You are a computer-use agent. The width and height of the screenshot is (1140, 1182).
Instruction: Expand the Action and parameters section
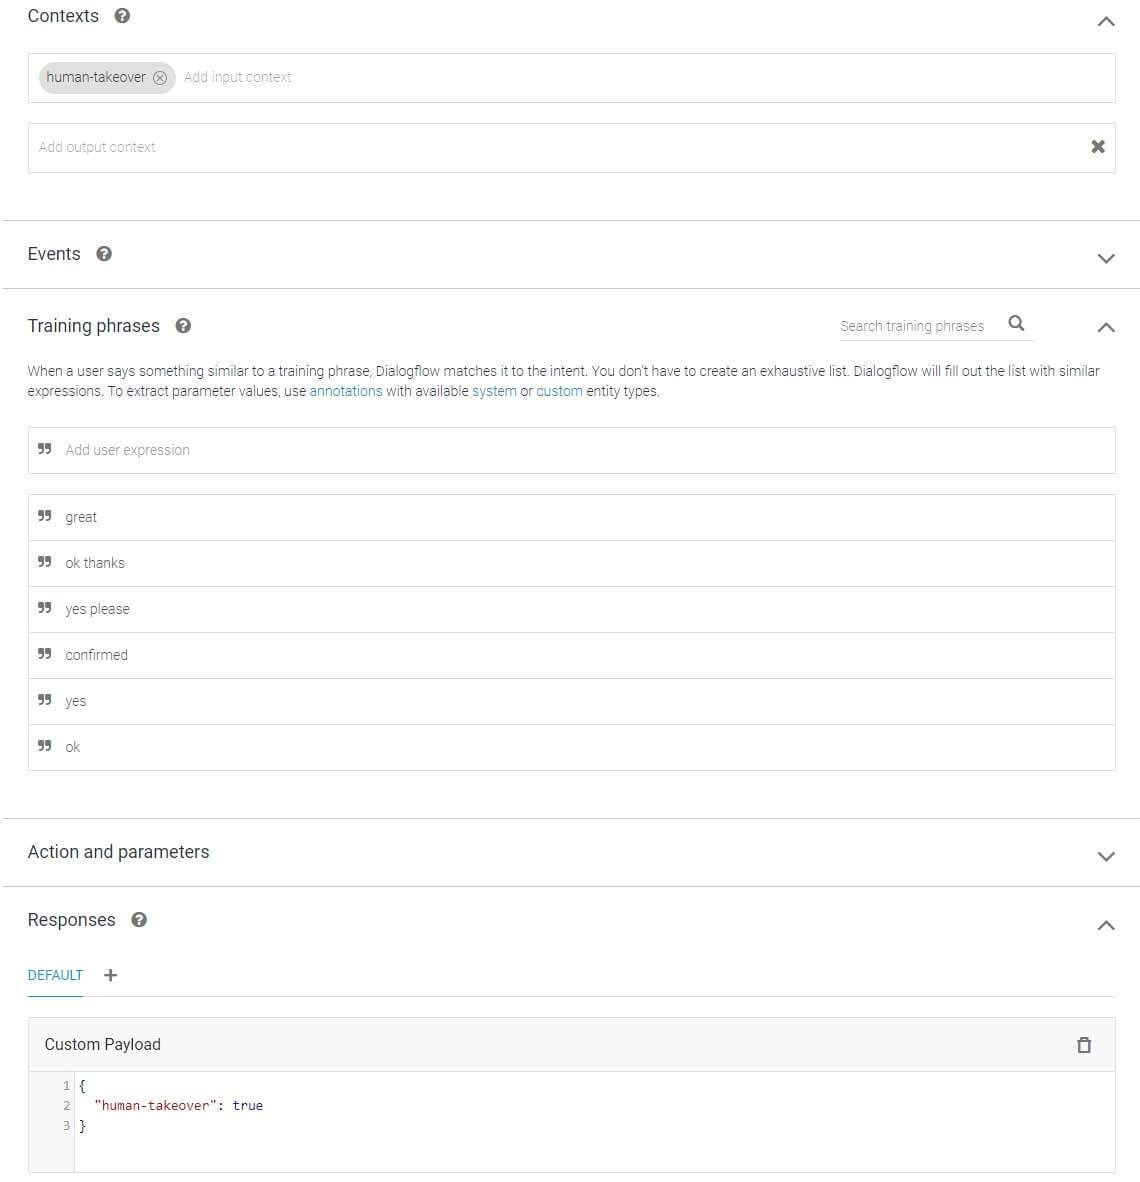pyautogui.click(x=1105, y=856)
